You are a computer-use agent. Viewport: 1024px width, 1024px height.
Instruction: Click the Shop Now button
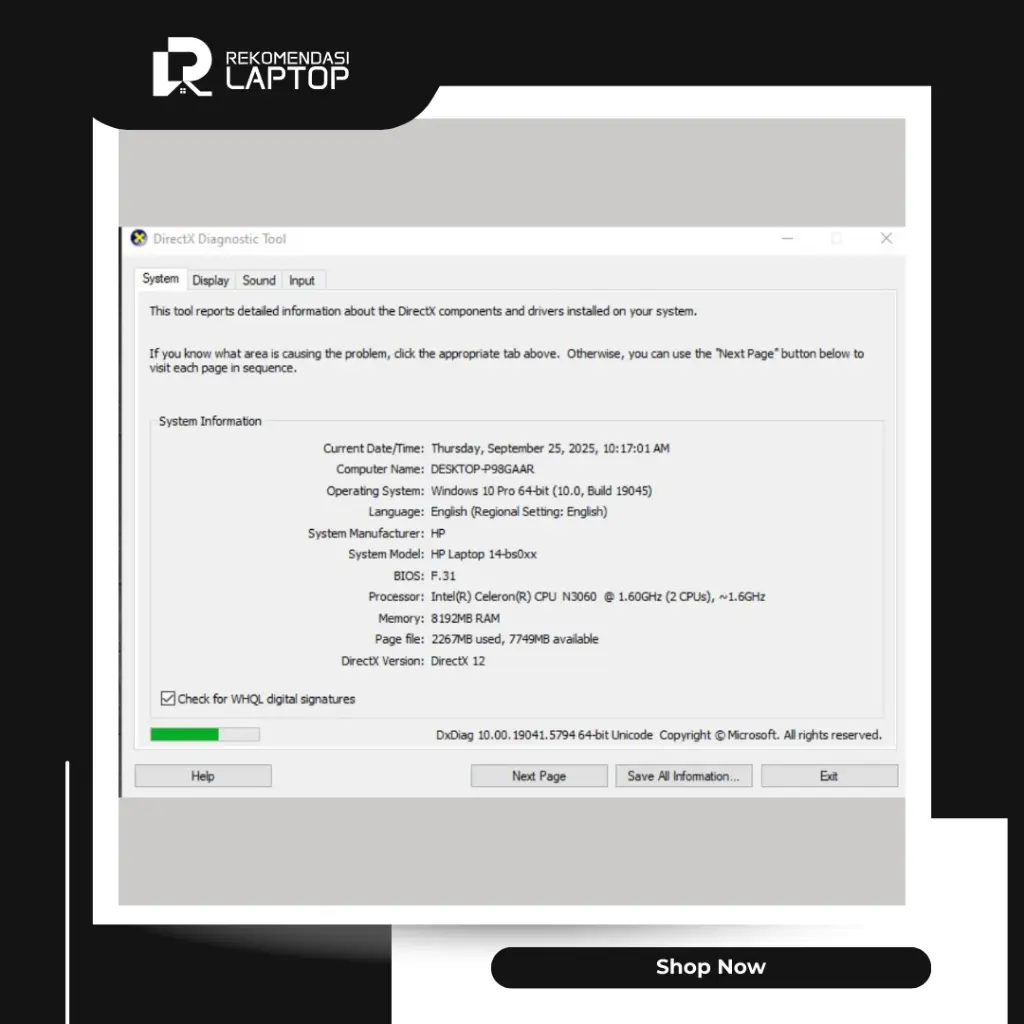710,967
